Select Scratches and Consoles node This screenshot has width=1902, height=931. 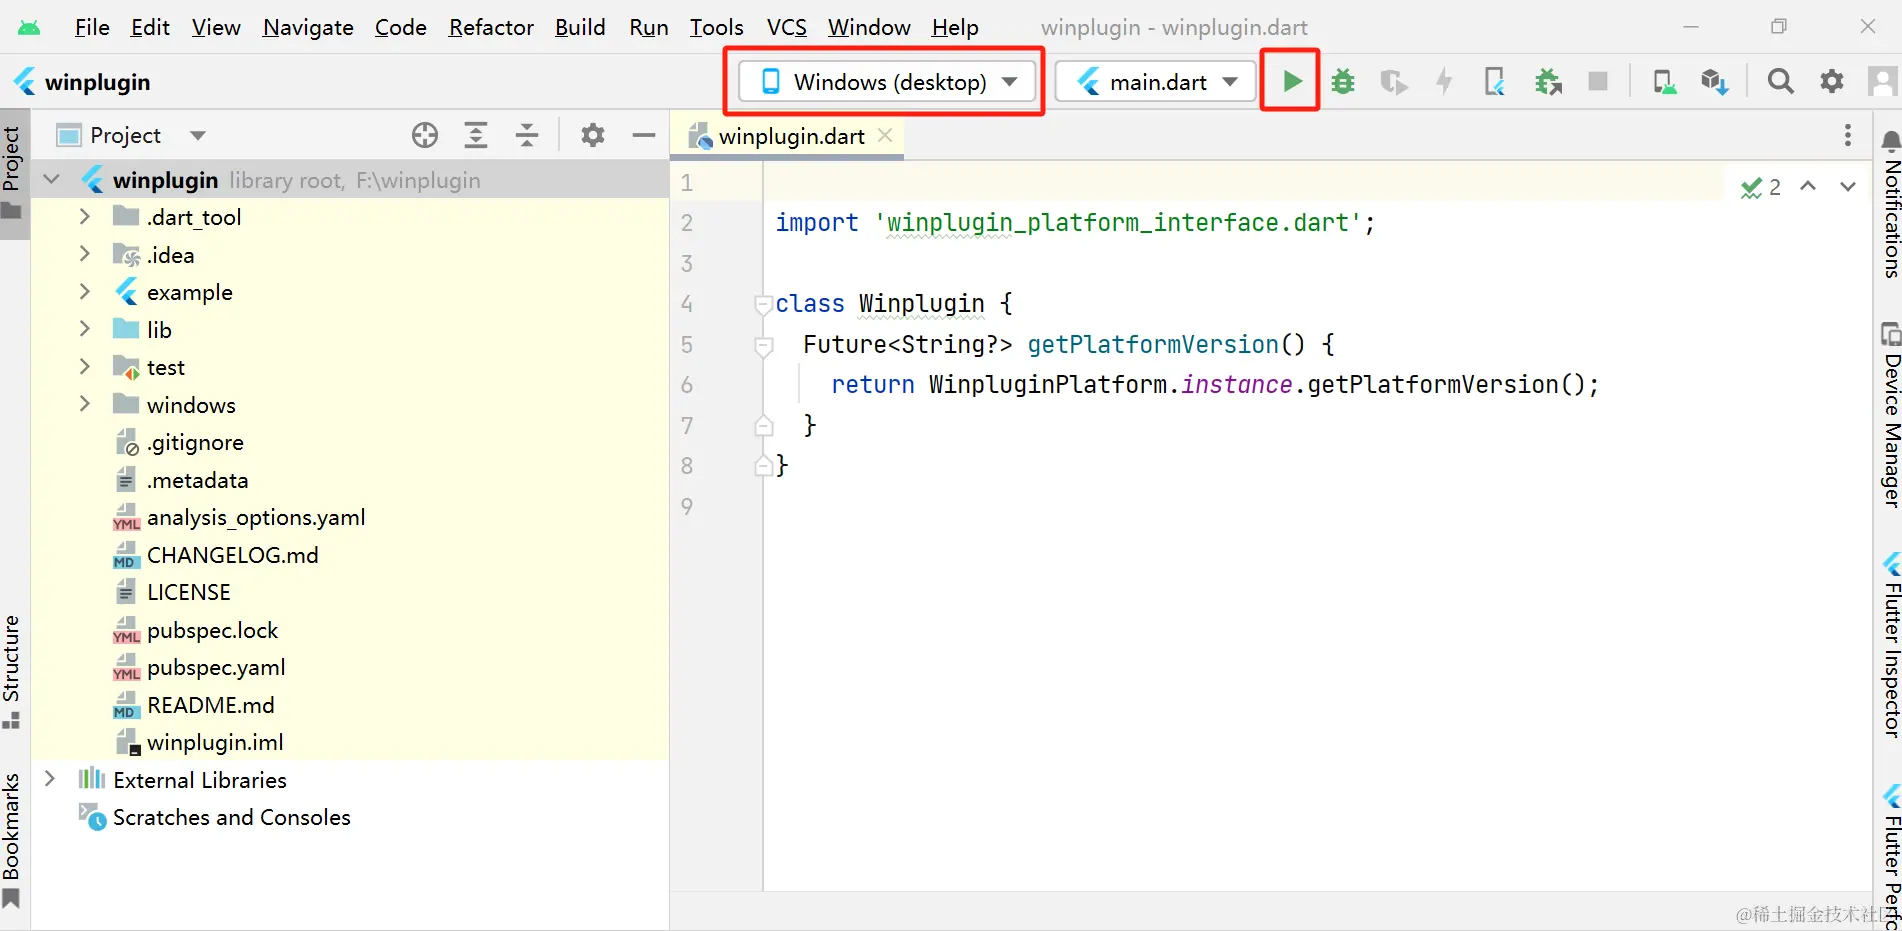[x=231, y=817]
